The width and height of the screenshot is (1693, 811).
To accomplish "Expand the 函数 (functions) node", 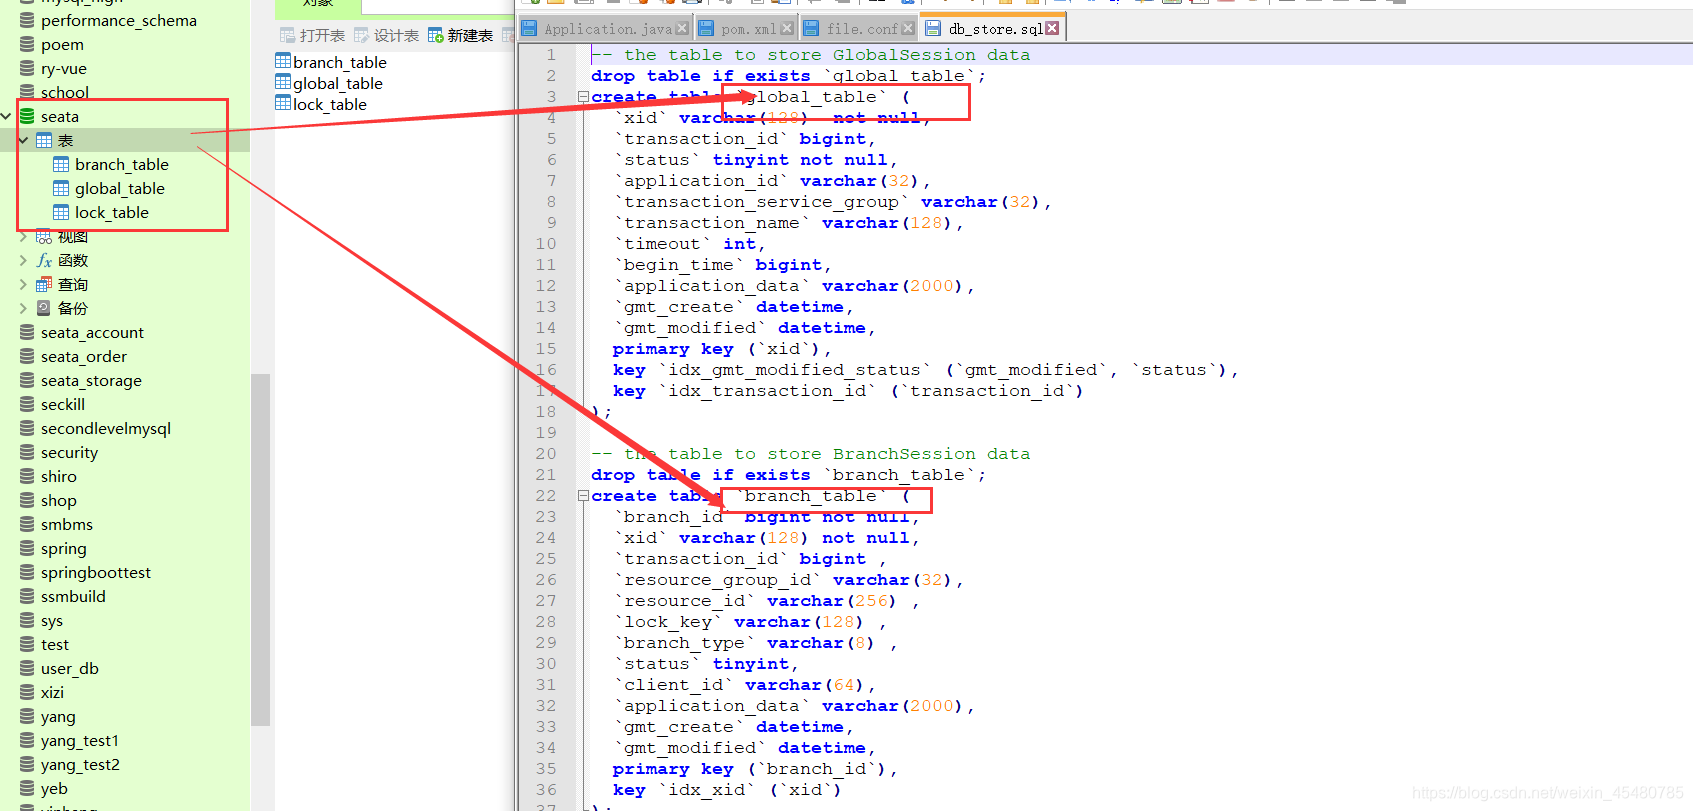I will [x=23, y=261].
